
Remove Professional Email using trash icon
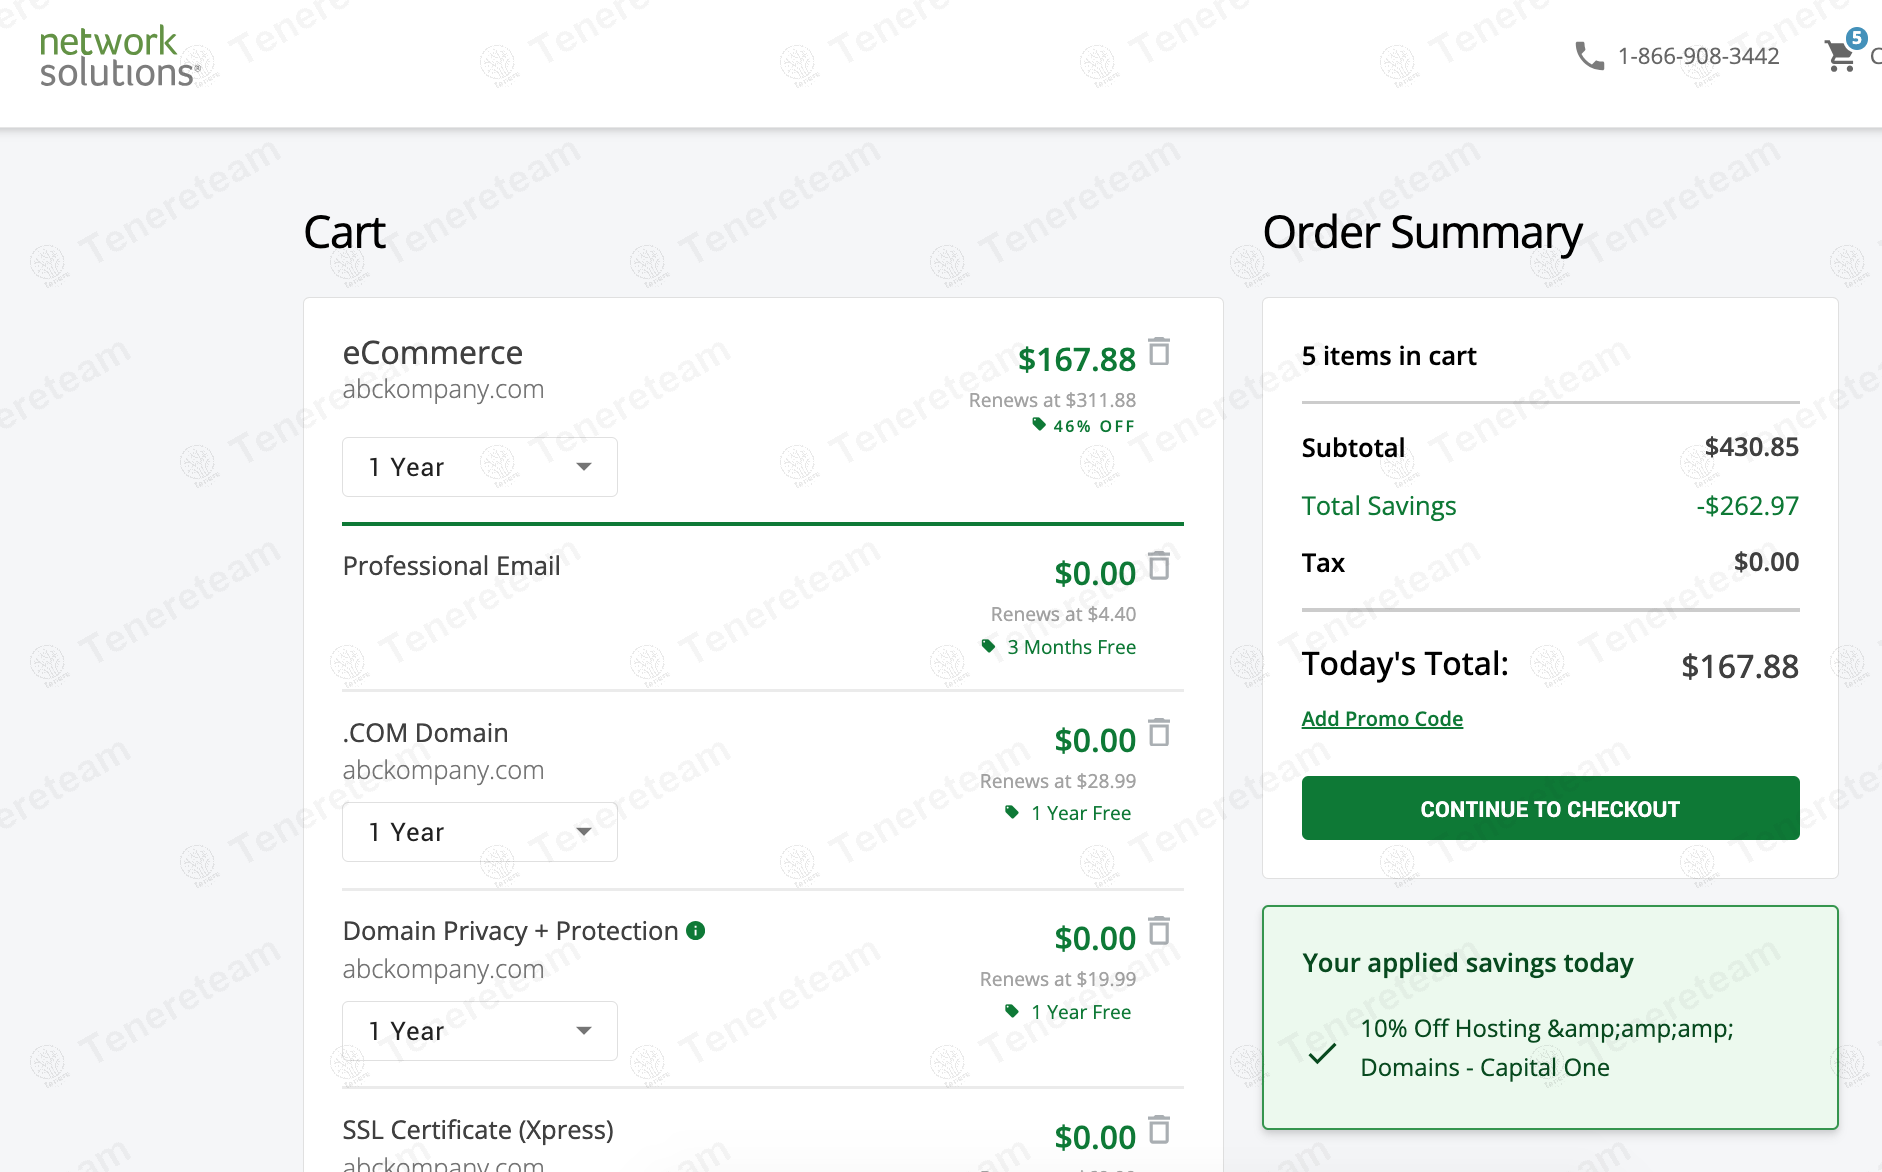pos(1159,566)
